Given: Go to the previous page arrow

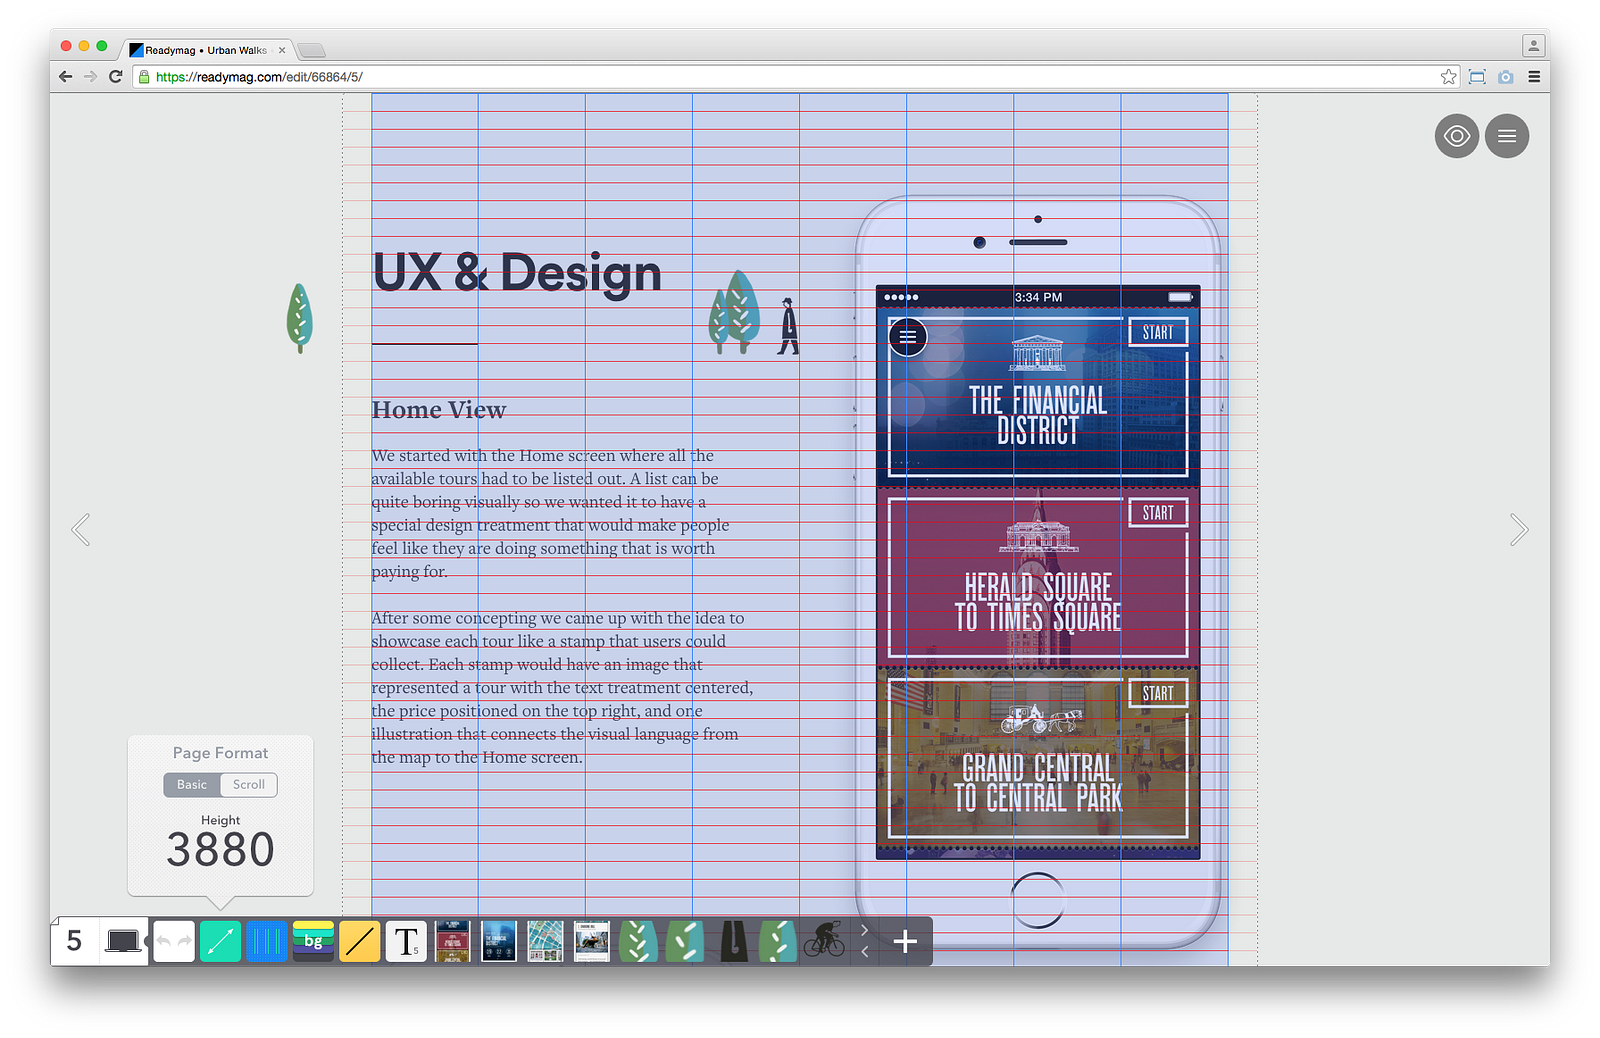Looking at the screenshot, I should 81,530.
